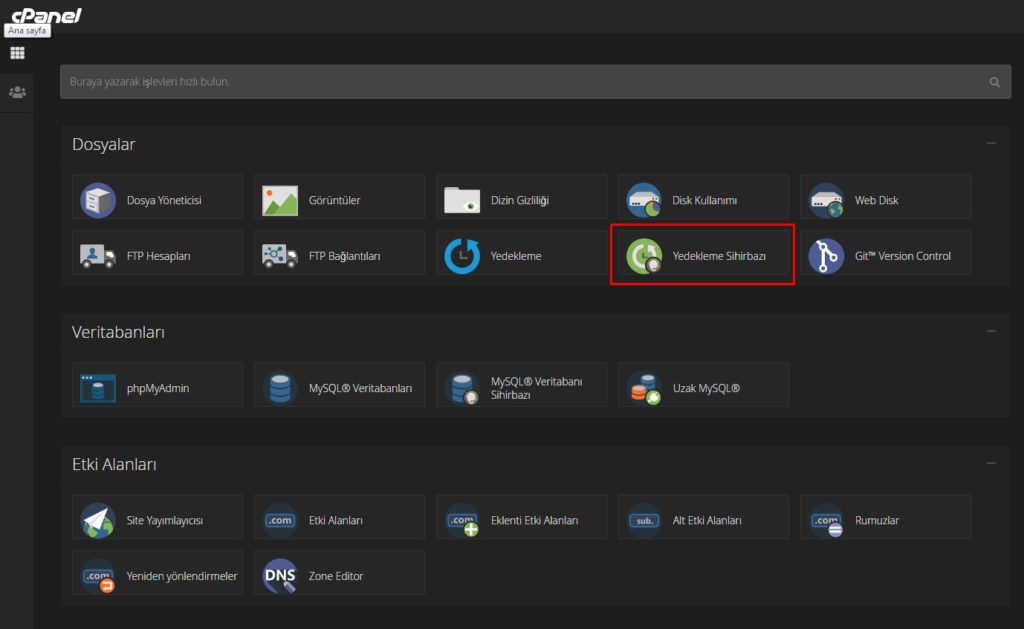Click the FTP Hesapları link text
1024x629 pixels.
159,256
